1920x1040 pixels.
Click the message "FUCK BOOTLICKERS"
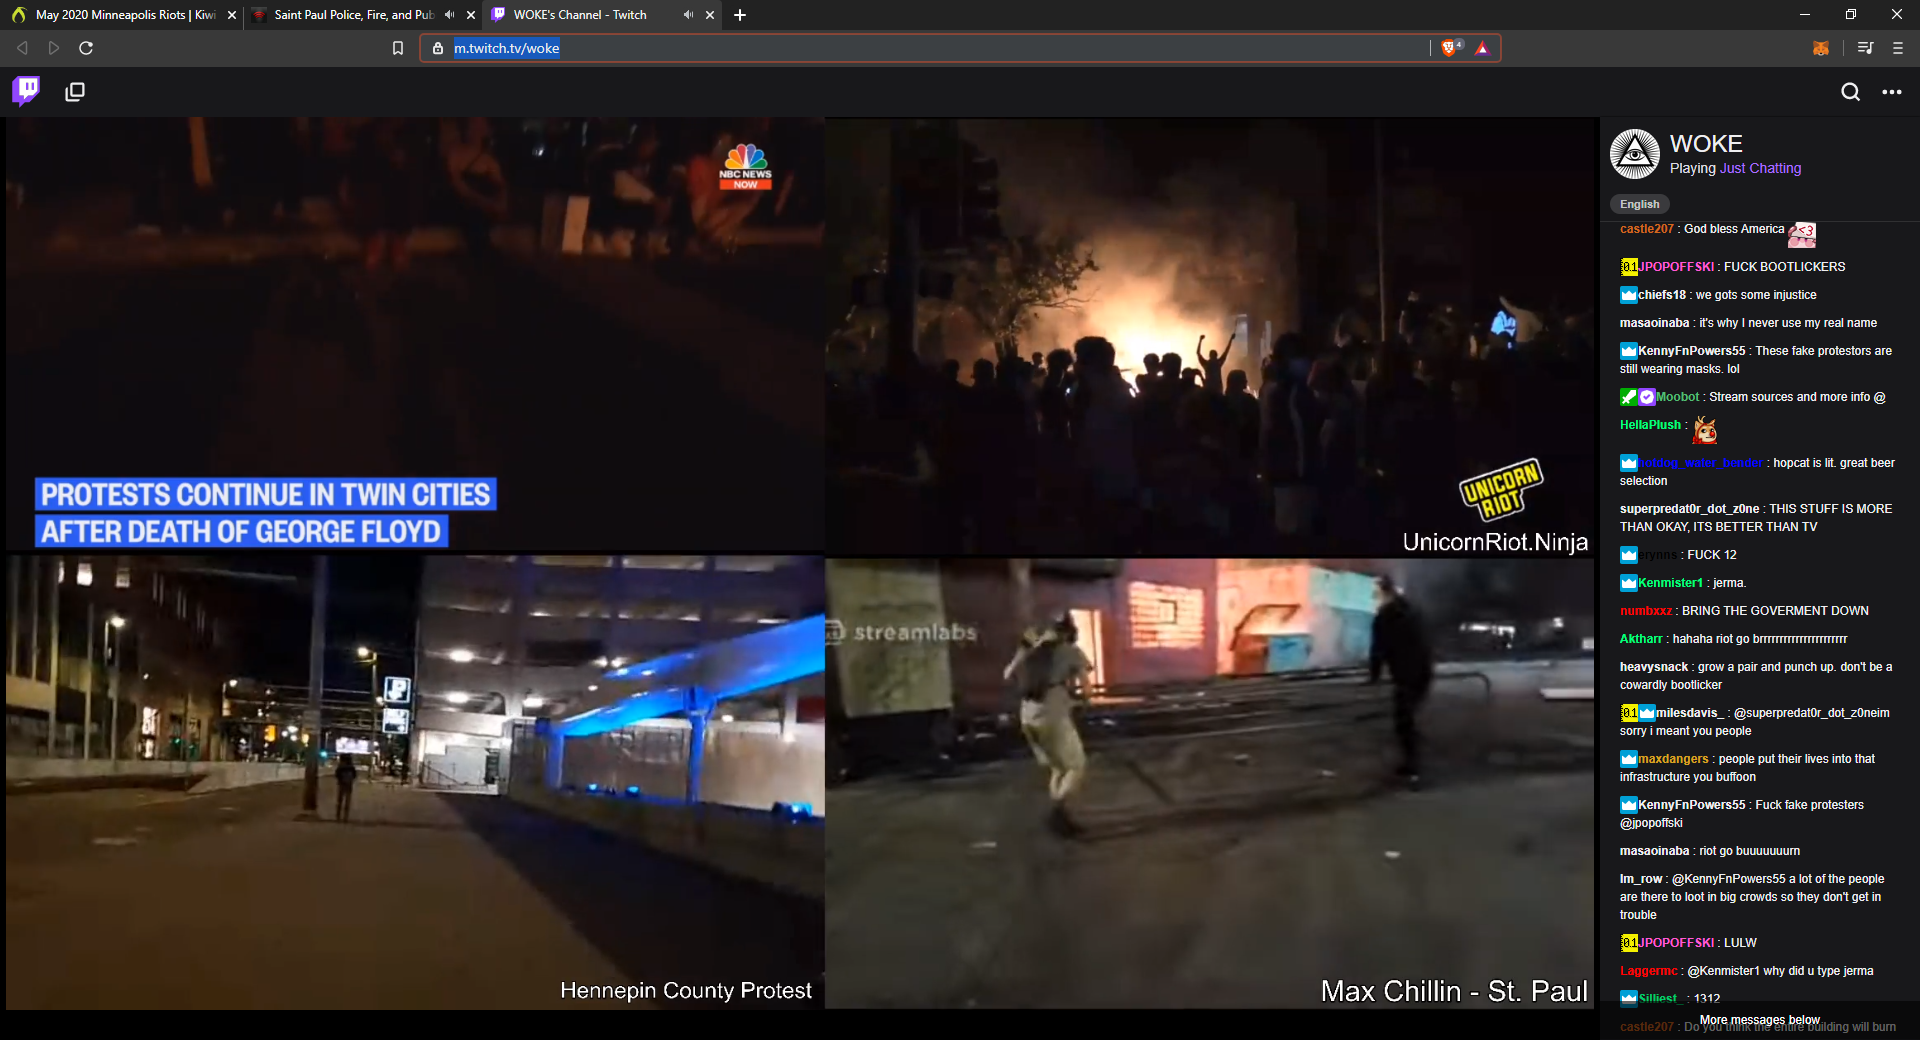(1785, 267)
